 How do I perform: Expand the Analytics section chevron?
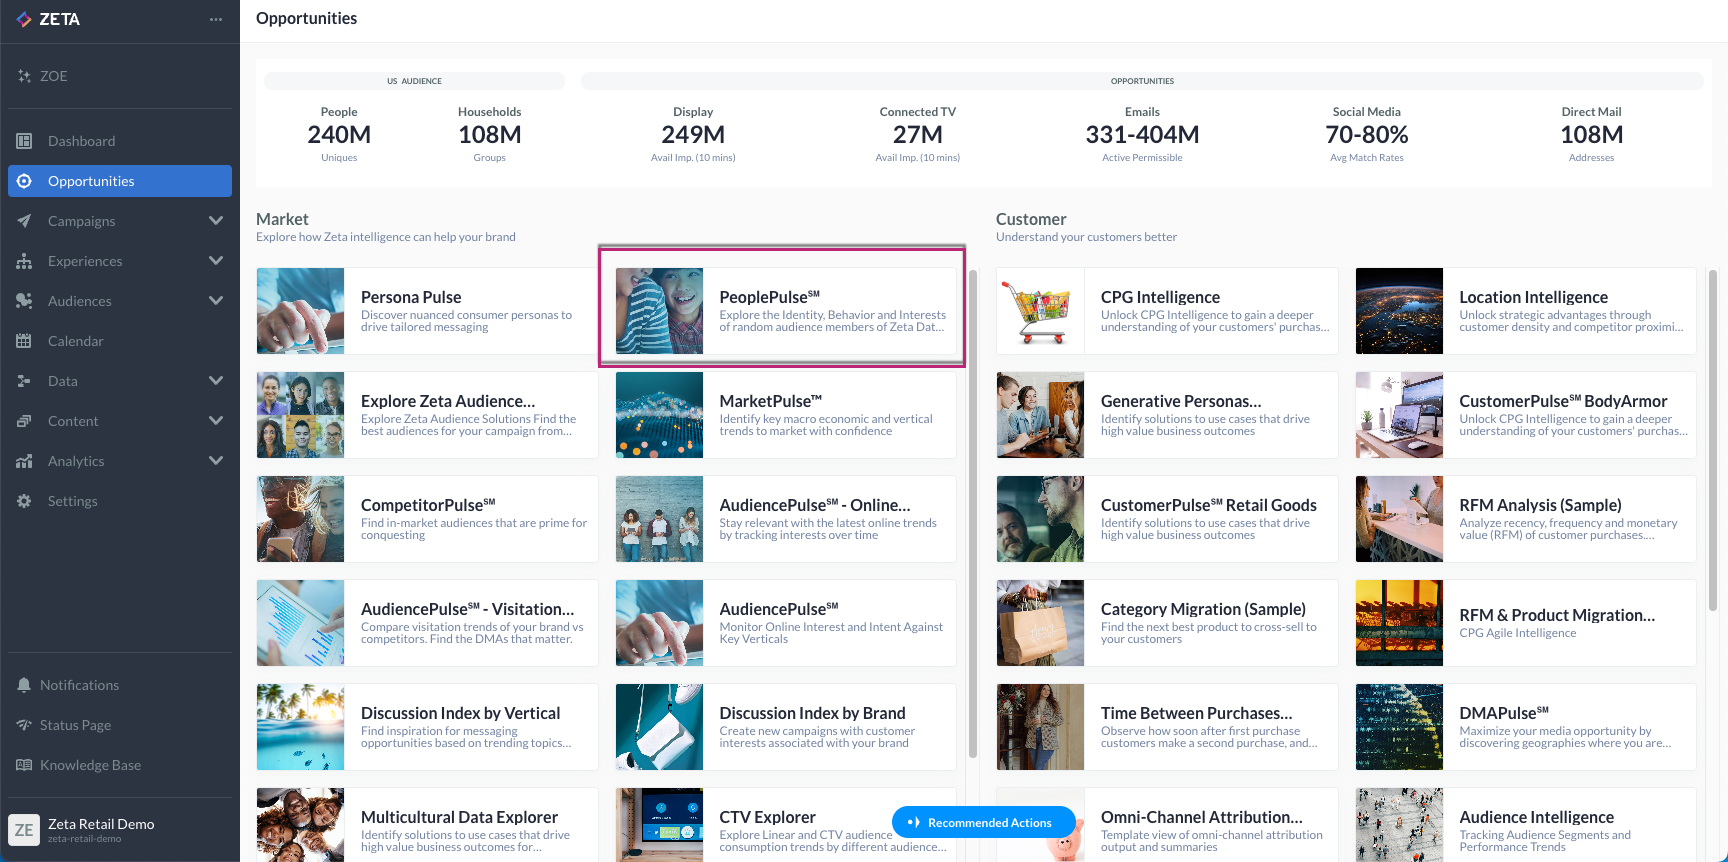(216, 461)
